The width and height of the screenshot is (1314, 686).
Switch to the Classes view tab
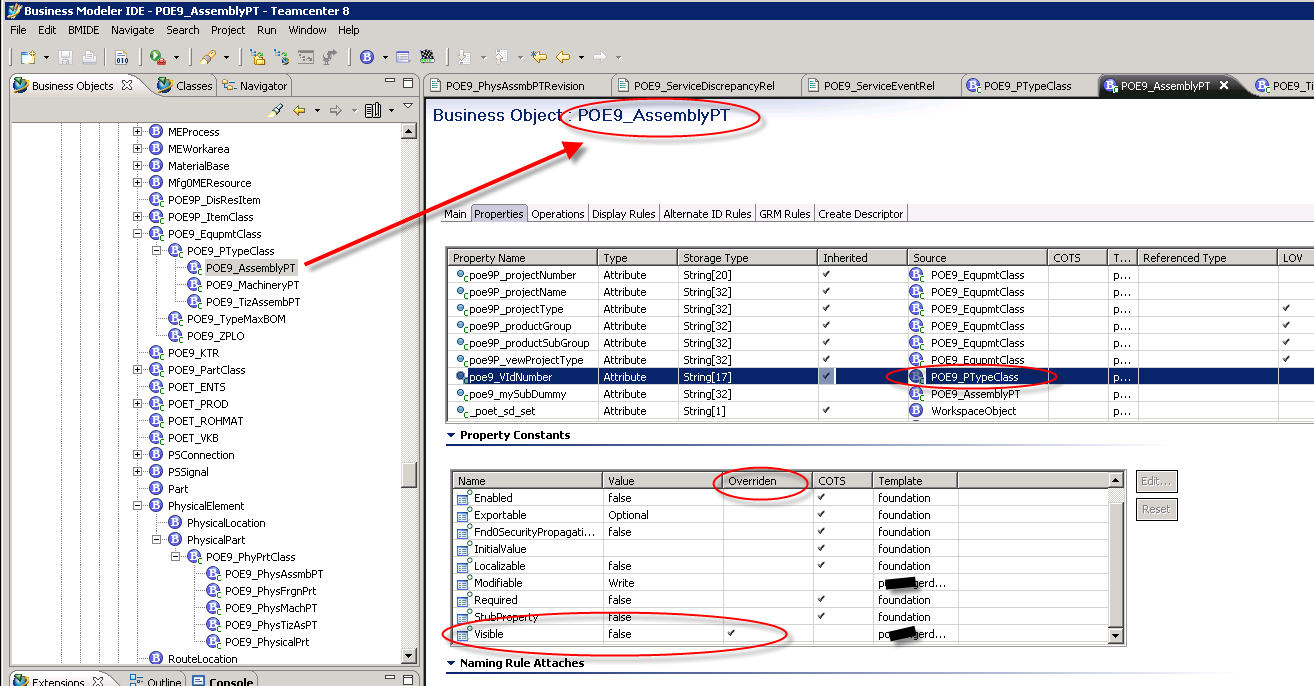[x=185, y=86]
